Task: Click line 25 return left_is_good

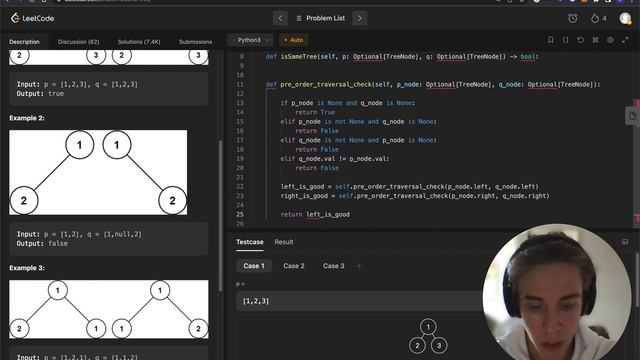Action: [315, 214]
